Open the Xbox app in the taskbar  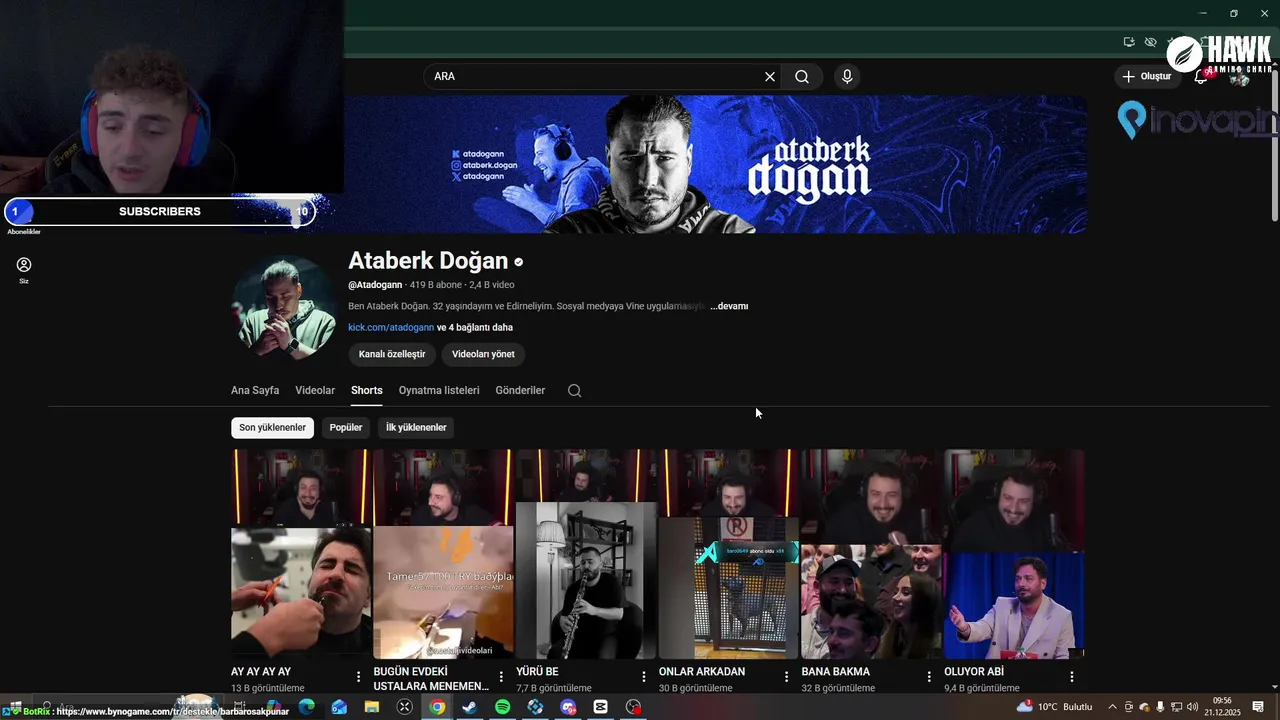(x=404, y=707)
